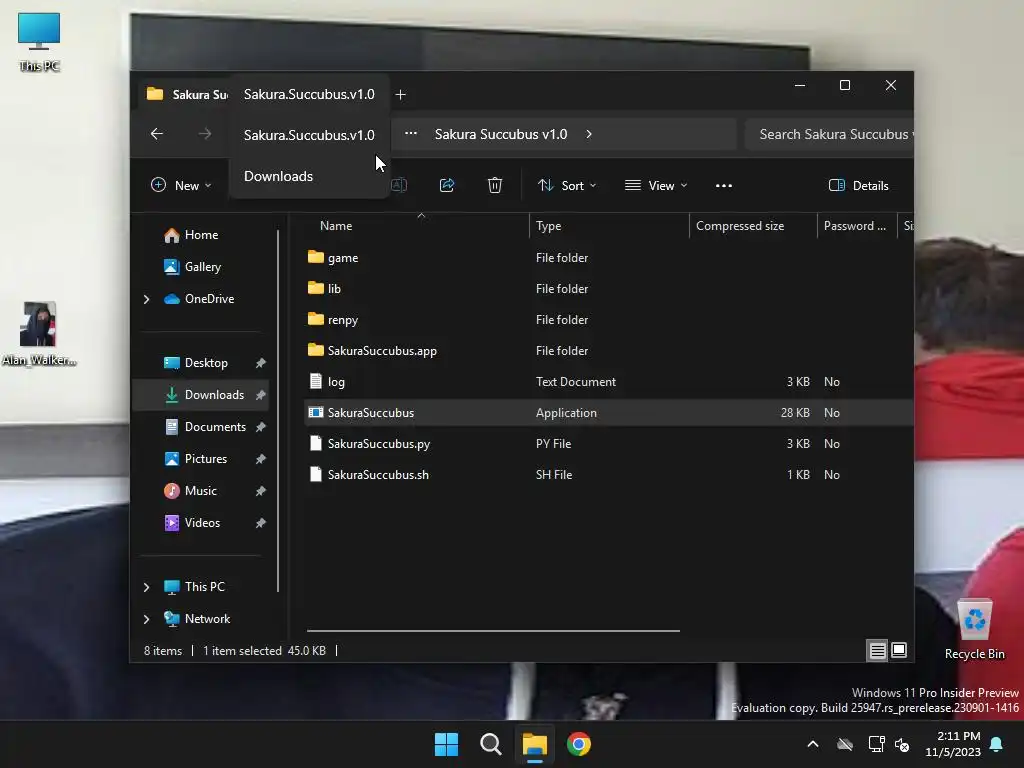Launch Google Chrome from taskbar

[579, 744]
